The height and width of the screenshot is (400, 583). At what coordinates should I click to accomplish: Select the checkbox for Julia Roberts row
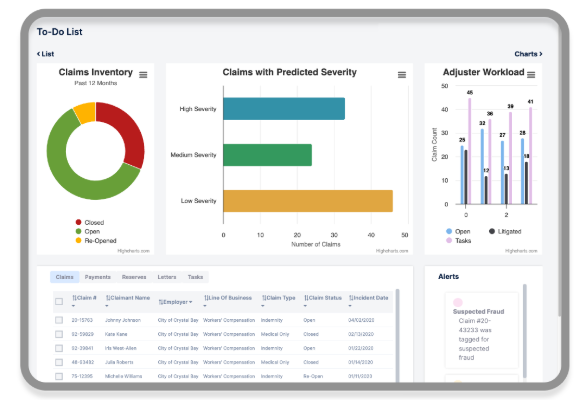click(59, 362)
